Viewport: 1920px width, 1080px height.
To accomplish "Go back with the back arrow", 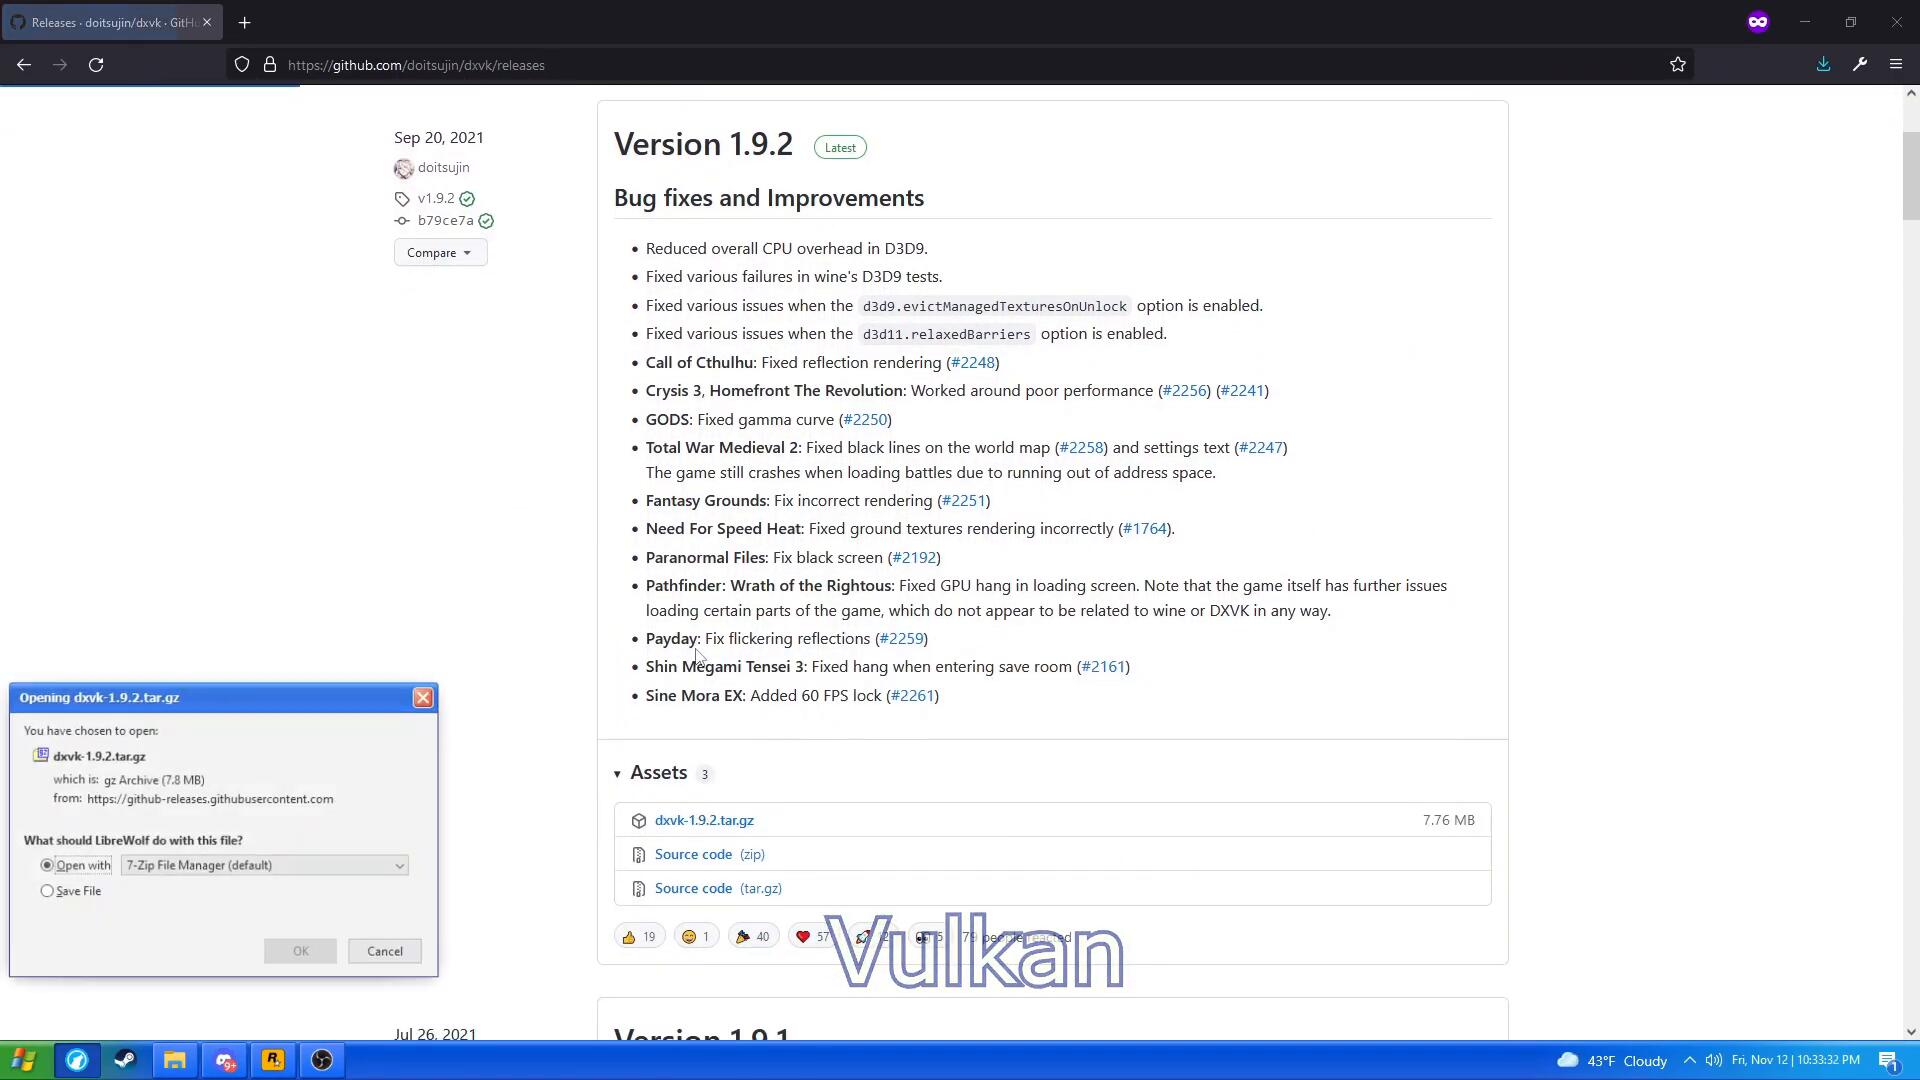I will point(24,65).
